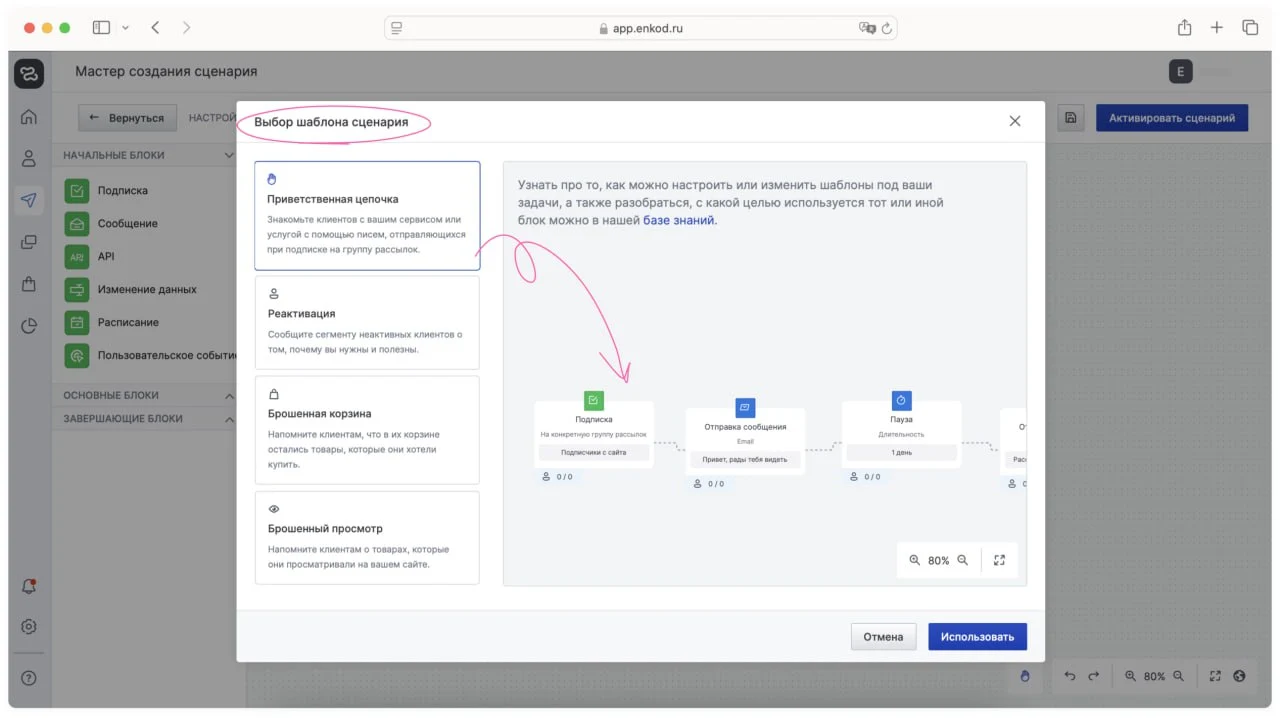Open settings gear in left sidebar
1280x718 pixels.
[29, 627]
